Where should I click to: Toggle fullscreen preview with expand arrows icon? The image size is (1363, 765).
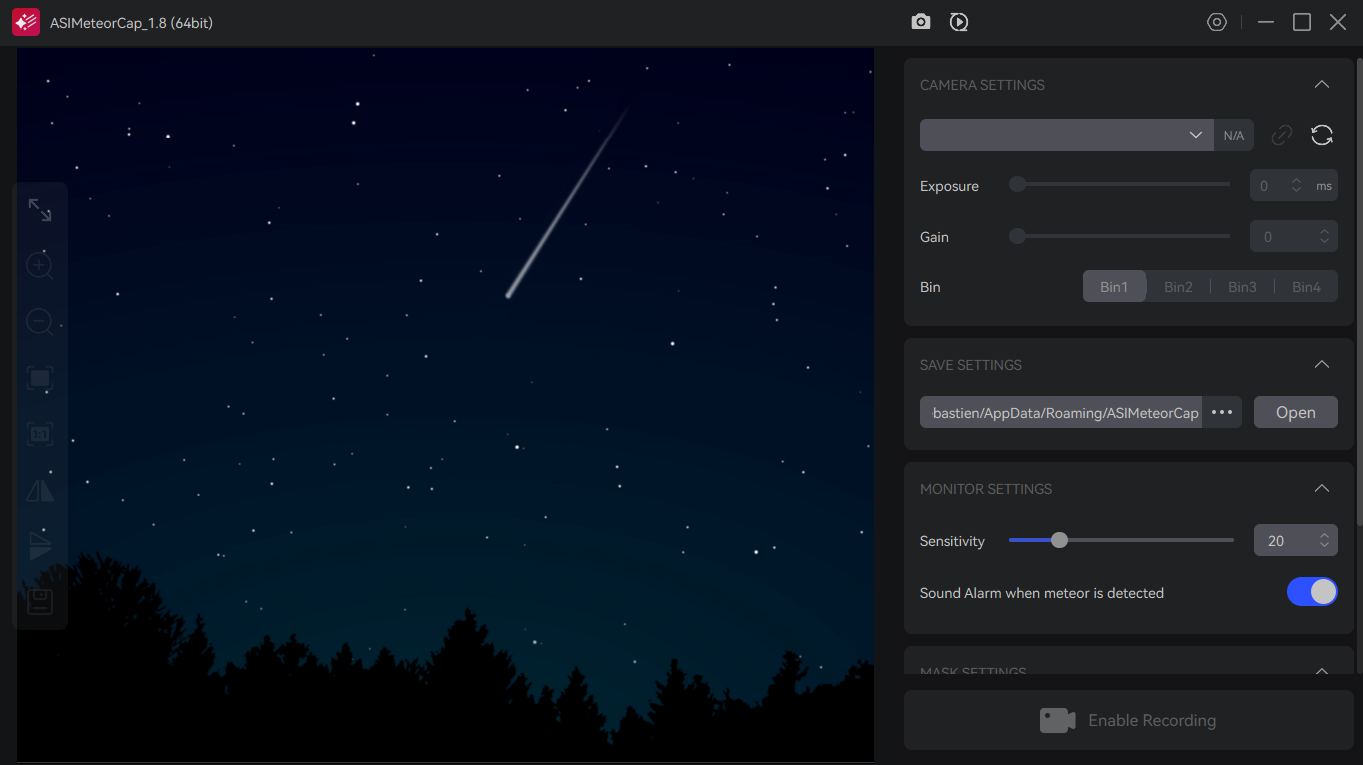(x=40, y=210)
